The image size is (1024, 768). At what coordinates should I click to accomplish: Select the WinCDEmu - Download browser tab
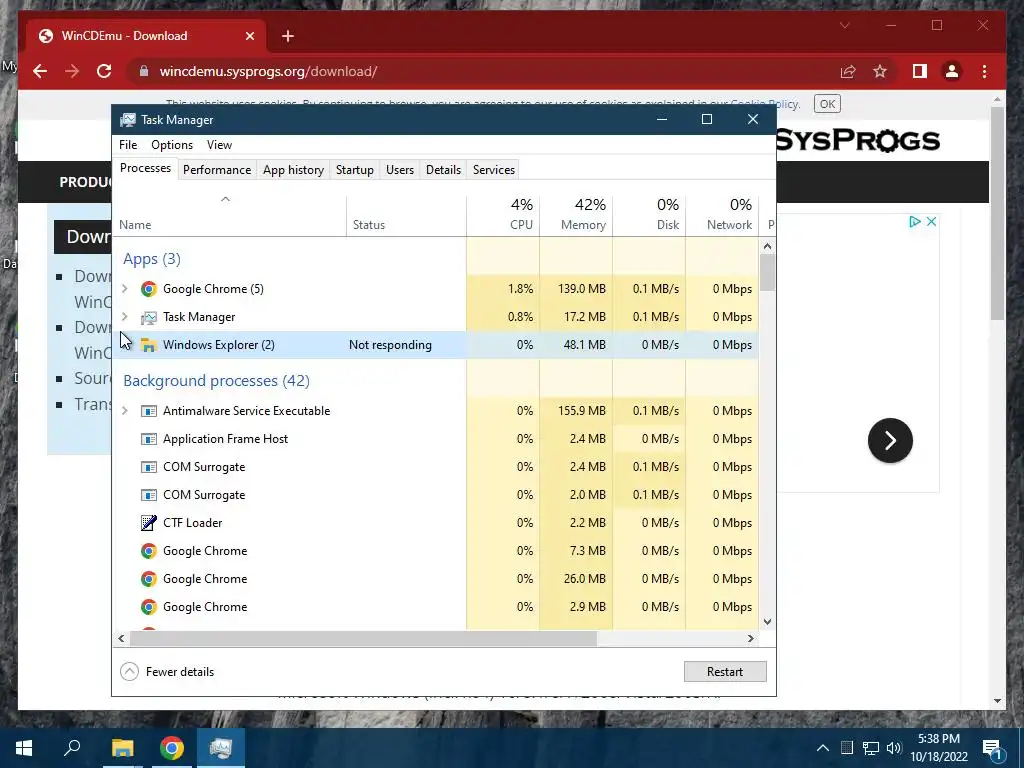(146, 36)
